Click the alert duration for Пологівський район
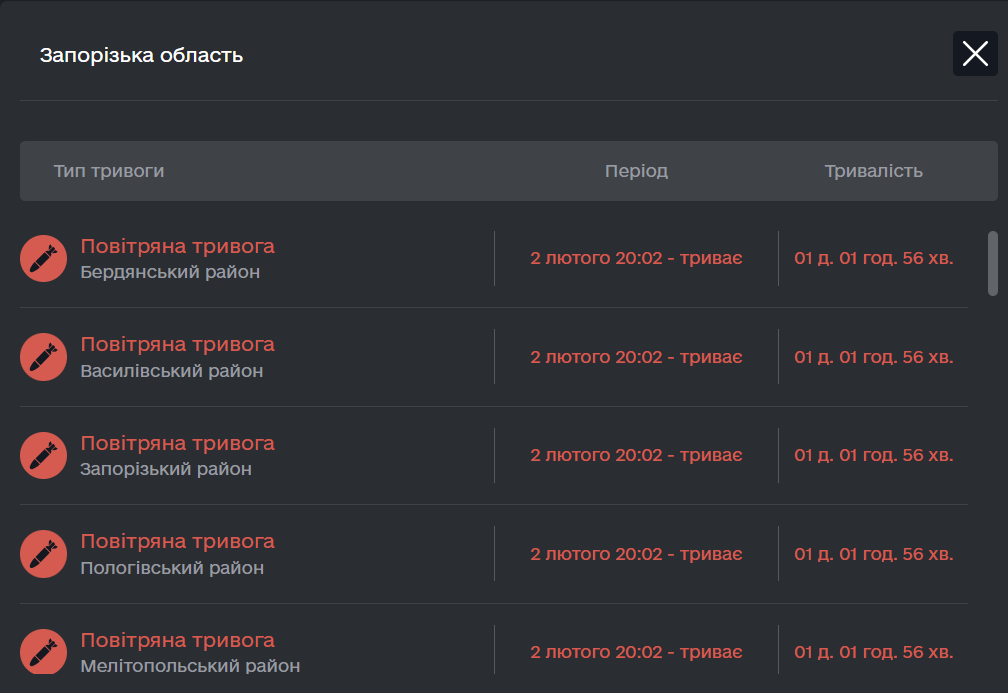1008x693 pixels. pyautogui.click(x=873, y=554)
